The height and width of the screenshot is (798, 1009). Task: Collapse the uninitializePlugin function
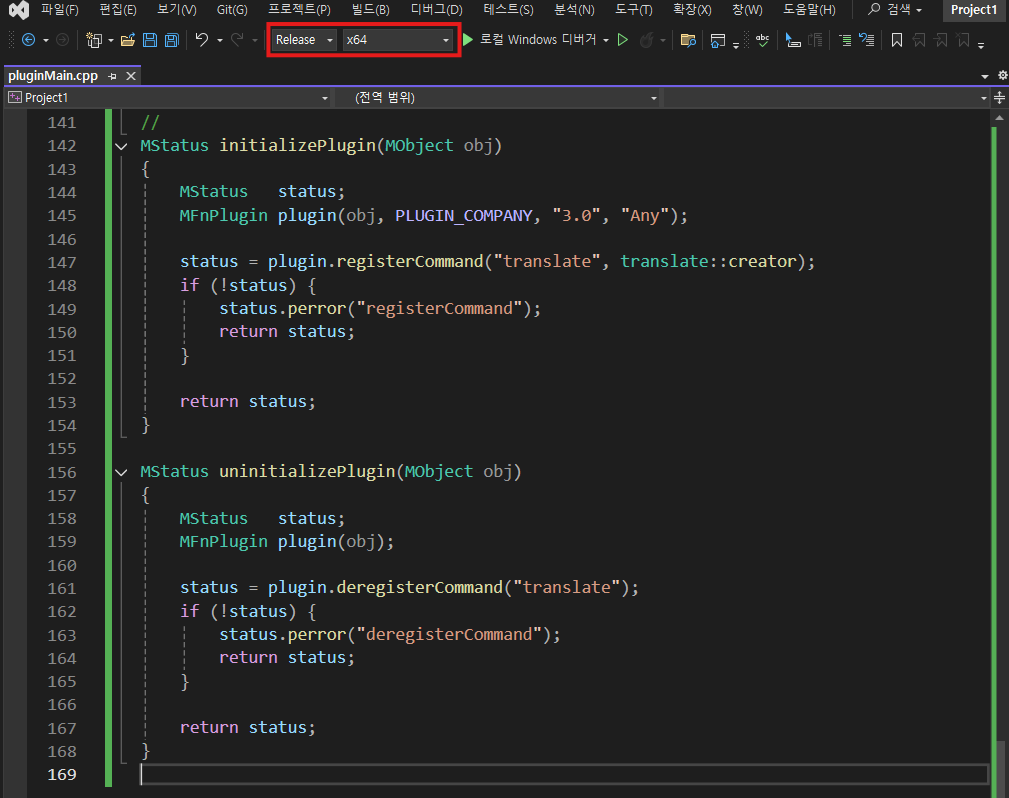pyautogui.click(x=121, y=472)
